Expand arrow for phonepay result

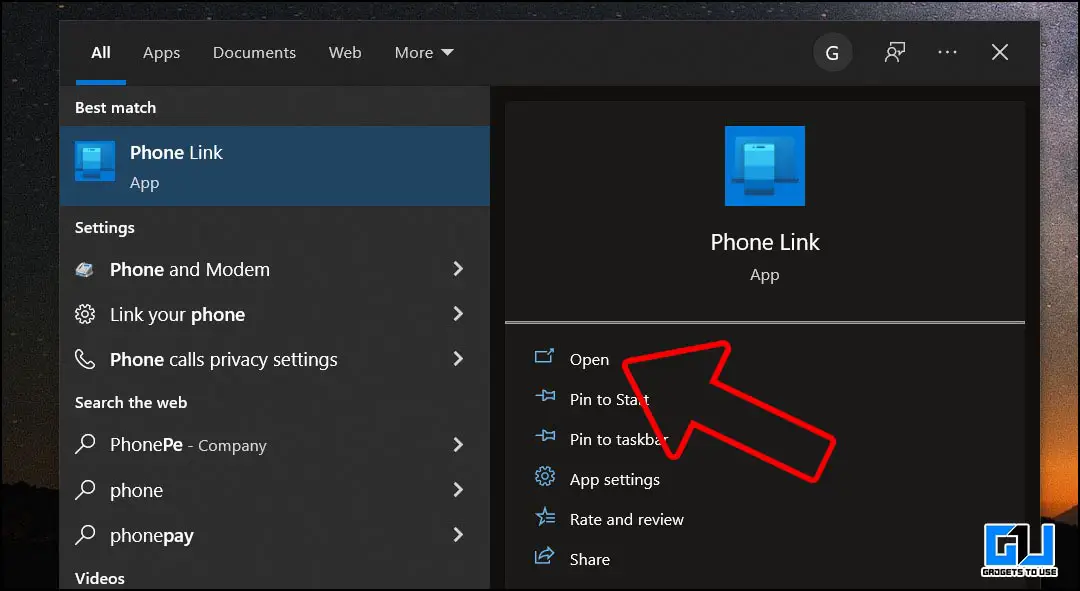tap(458, 534)
